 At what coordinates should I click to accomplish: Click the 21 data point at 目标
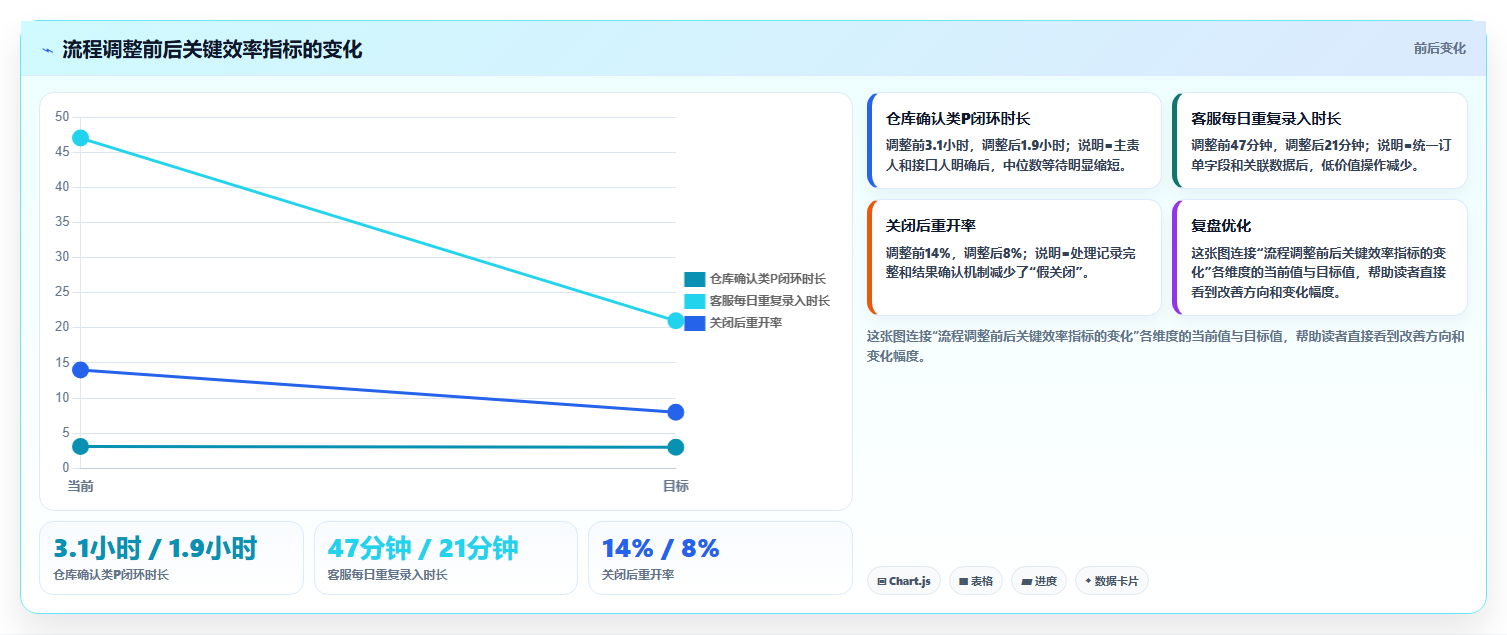[675, 321]
